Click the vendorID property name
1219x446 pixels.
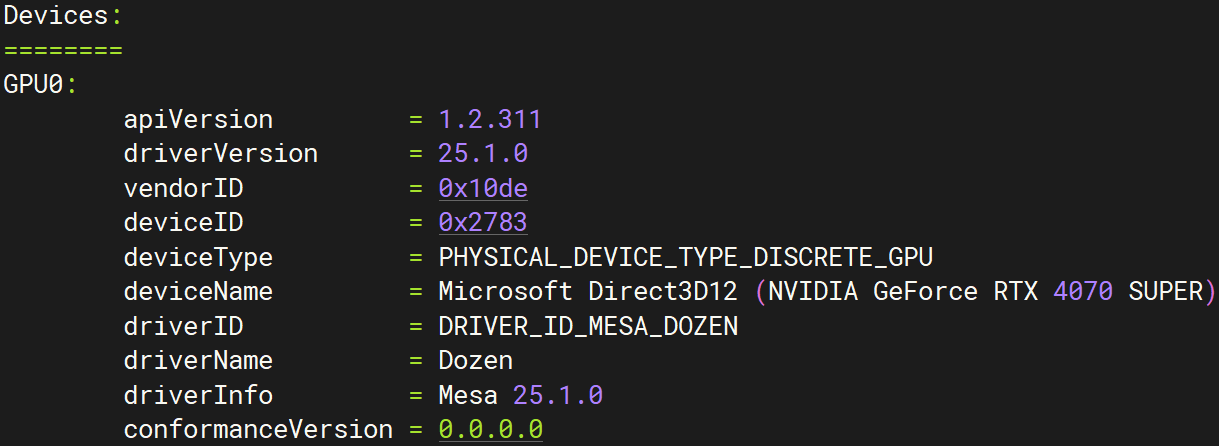point(183,189)
